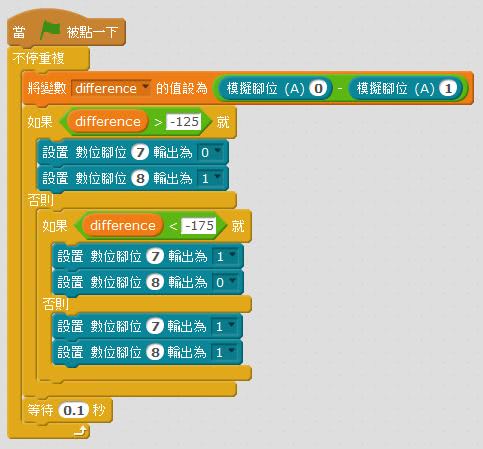Open the difference variable dropdown in set block

(111, 88)
